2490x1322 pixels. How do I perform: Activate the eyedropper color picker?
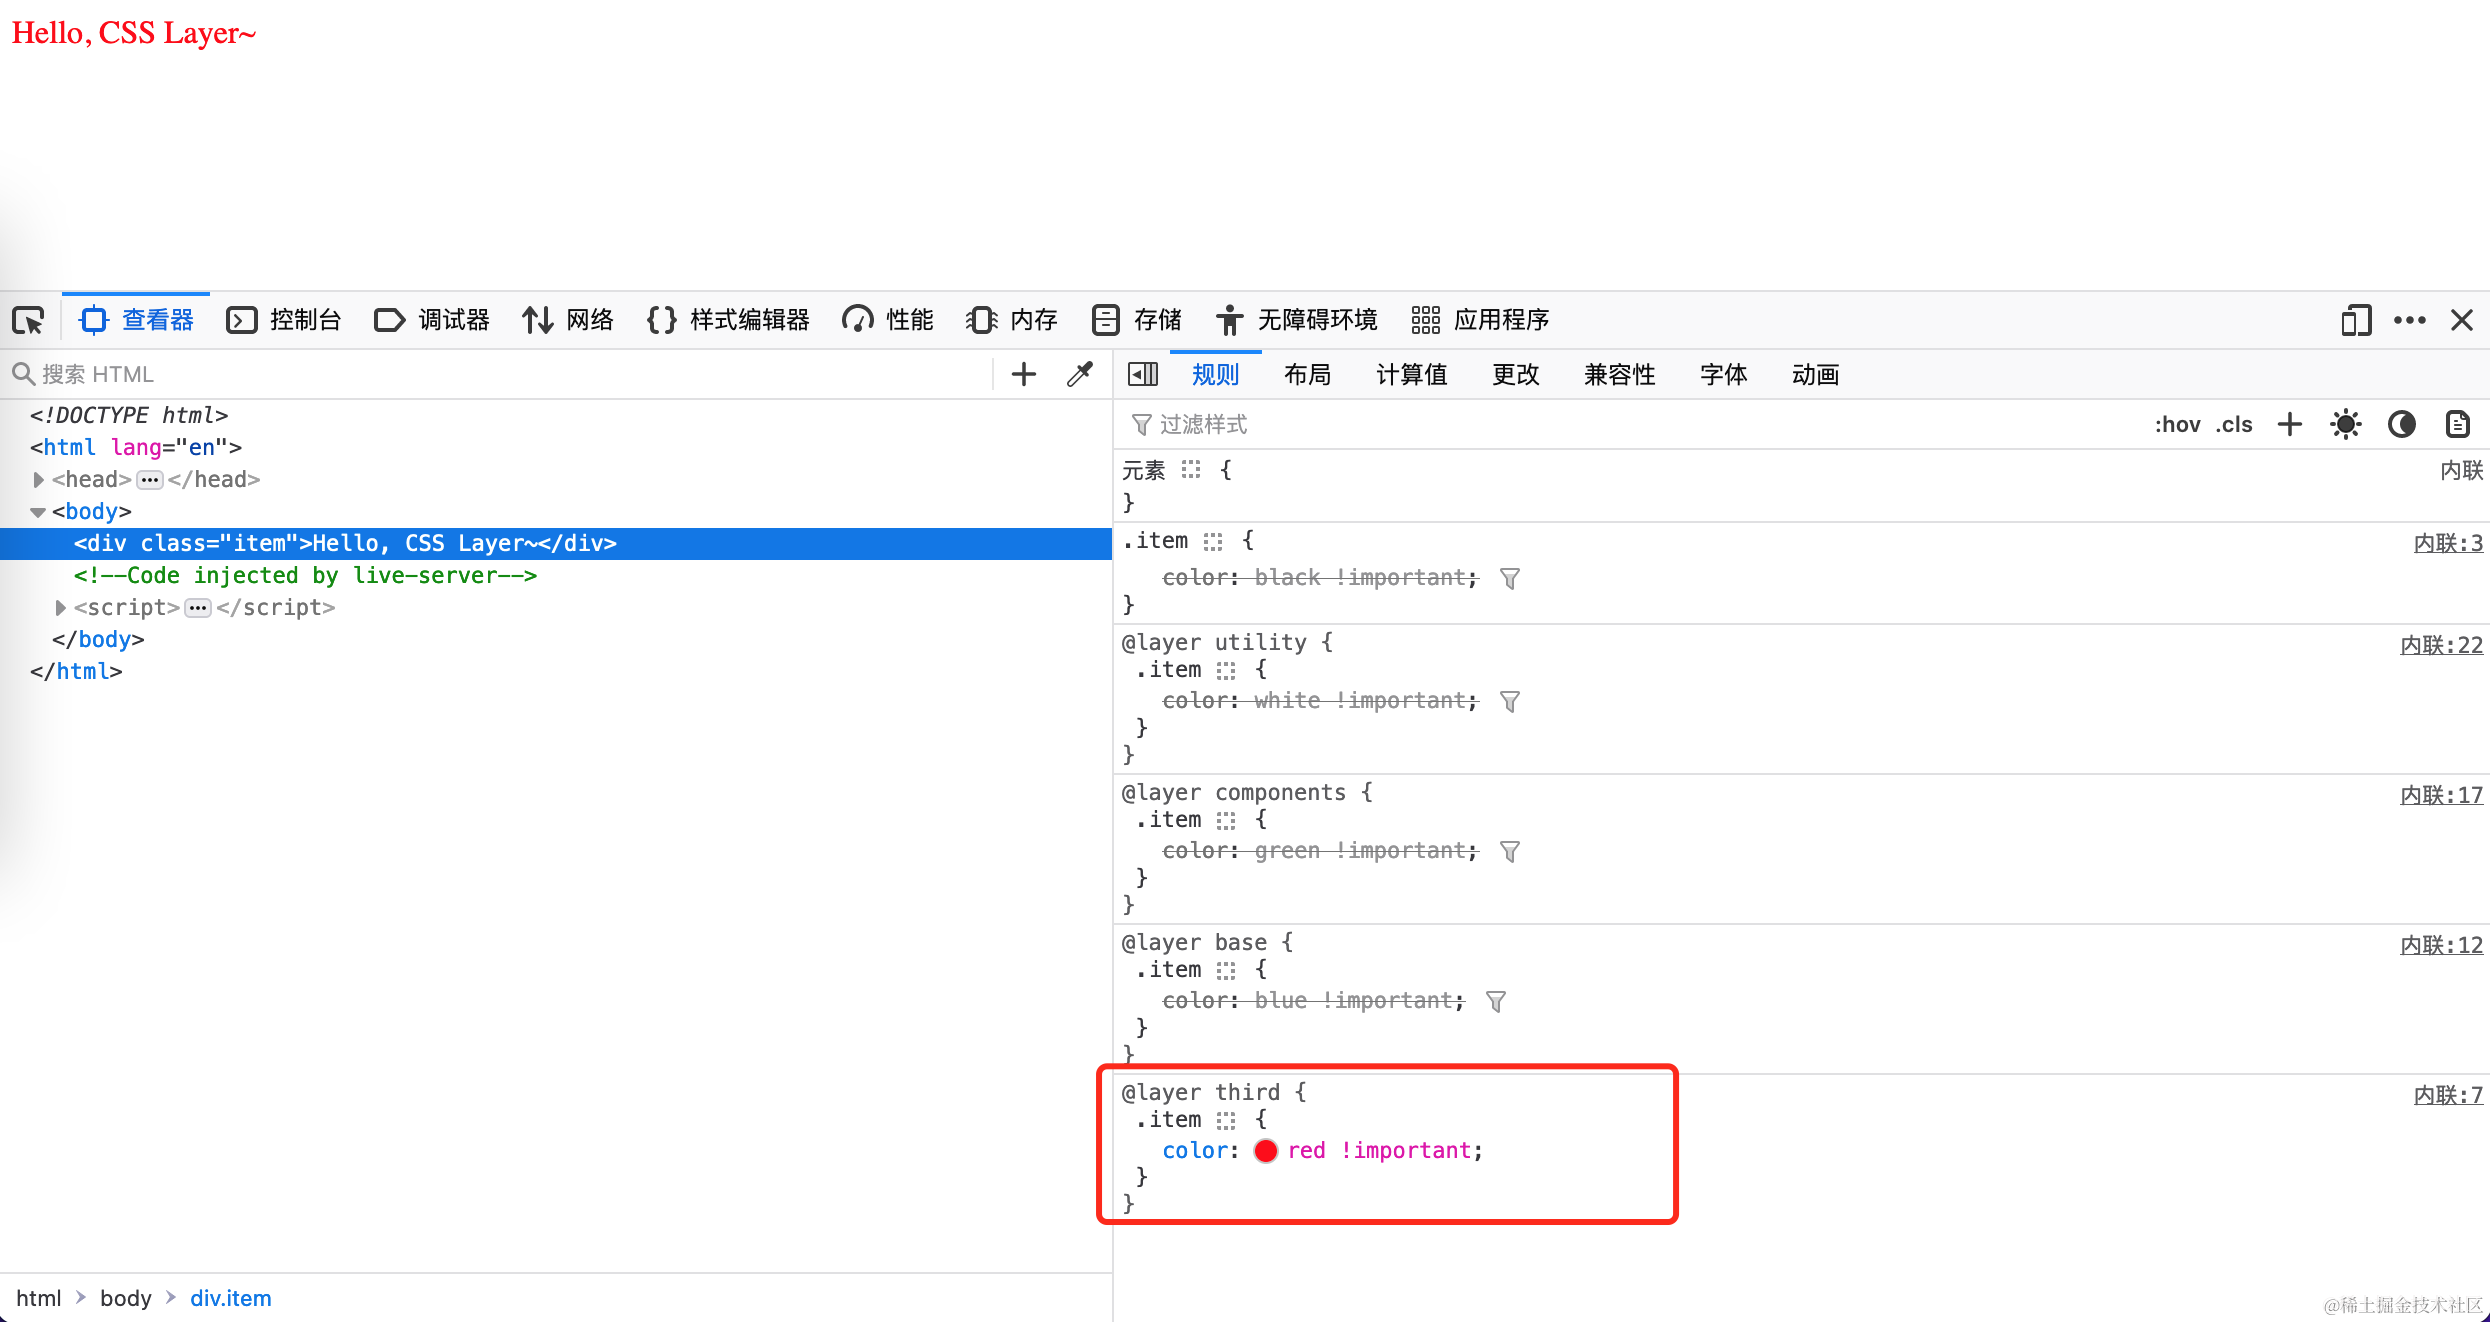click(1079, 373)
